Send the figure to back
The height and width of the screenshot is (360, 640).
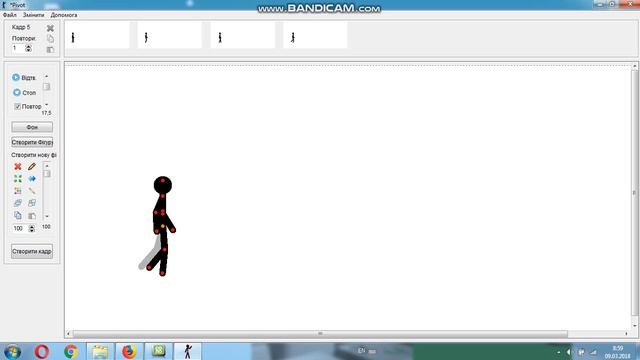(x=32, y=203)
